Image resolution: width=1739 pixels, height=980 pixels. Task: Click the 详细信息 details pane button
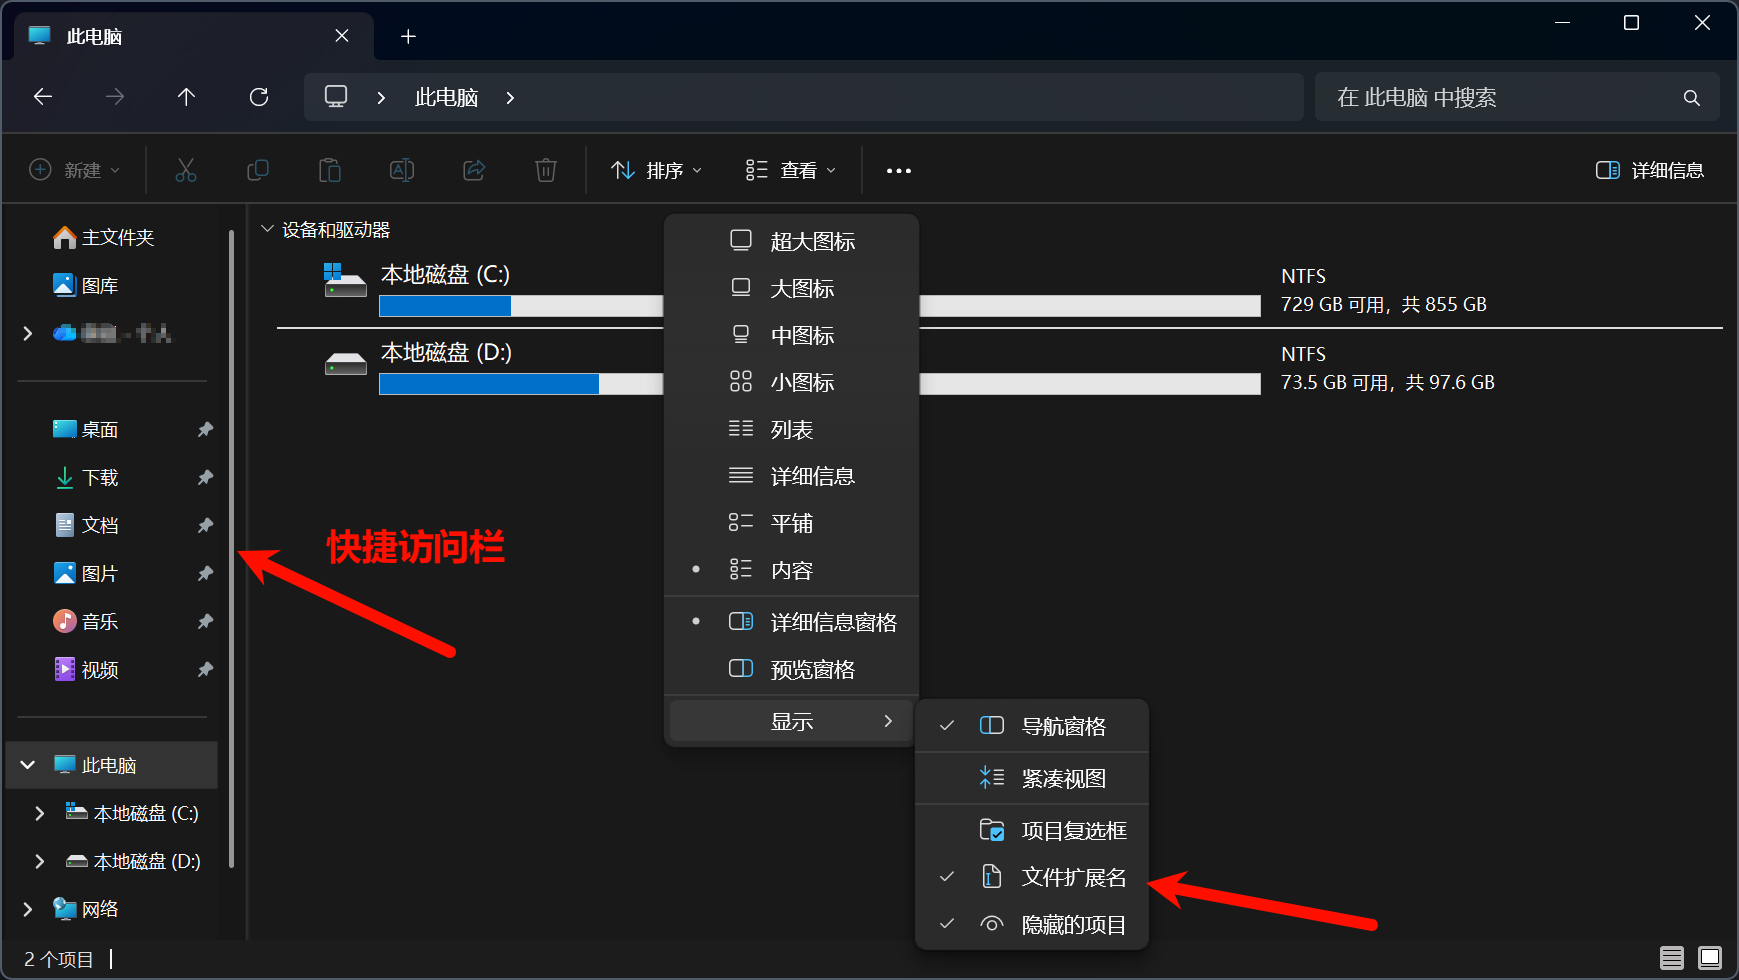[x=1650, y=171]
